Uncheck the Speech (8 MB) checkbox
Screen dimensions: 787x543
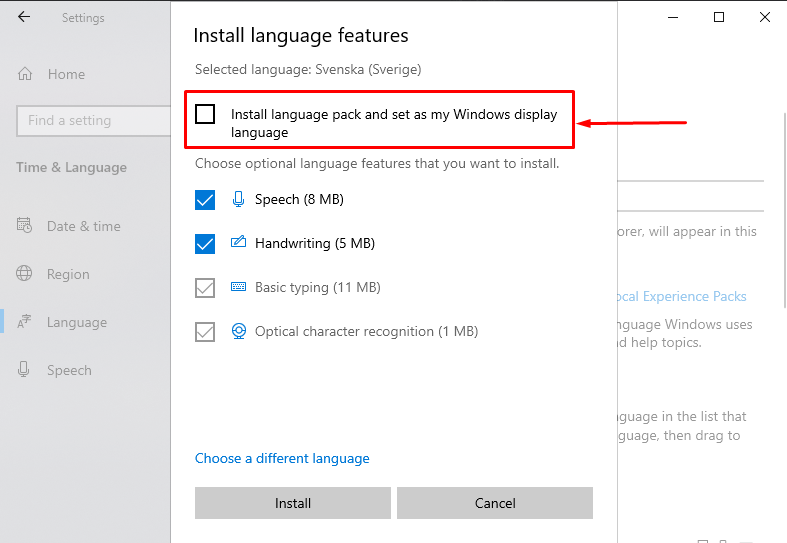206,199
